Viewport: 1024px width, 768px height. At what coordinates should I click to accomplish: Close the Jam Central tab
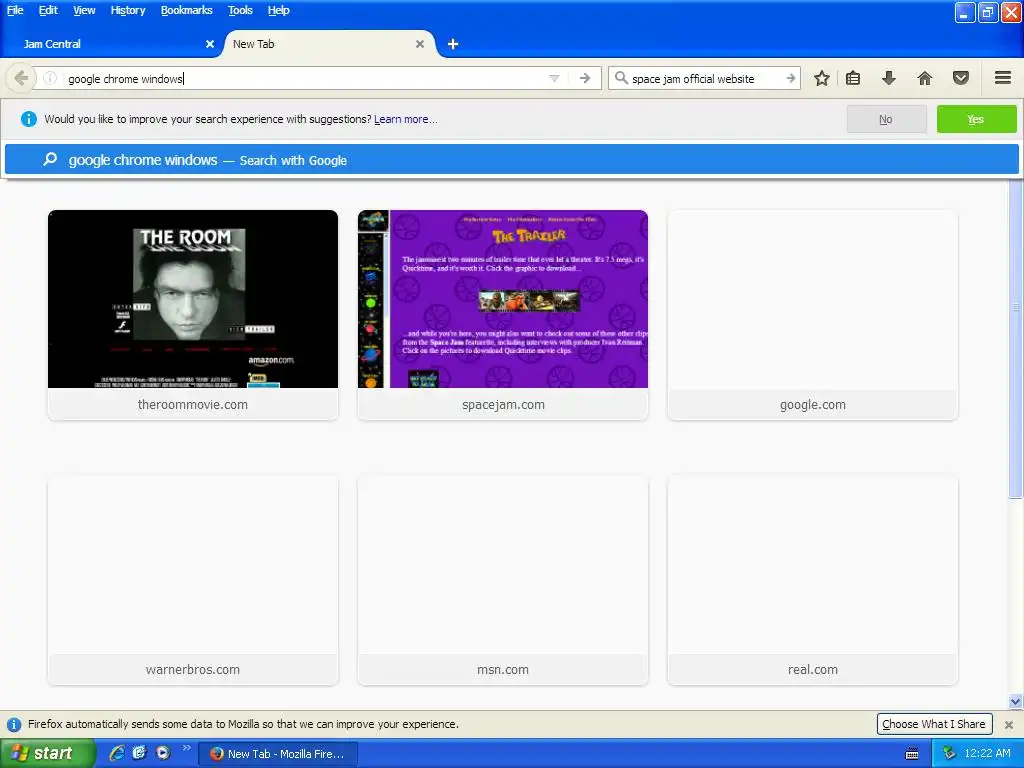pos(210,44)
